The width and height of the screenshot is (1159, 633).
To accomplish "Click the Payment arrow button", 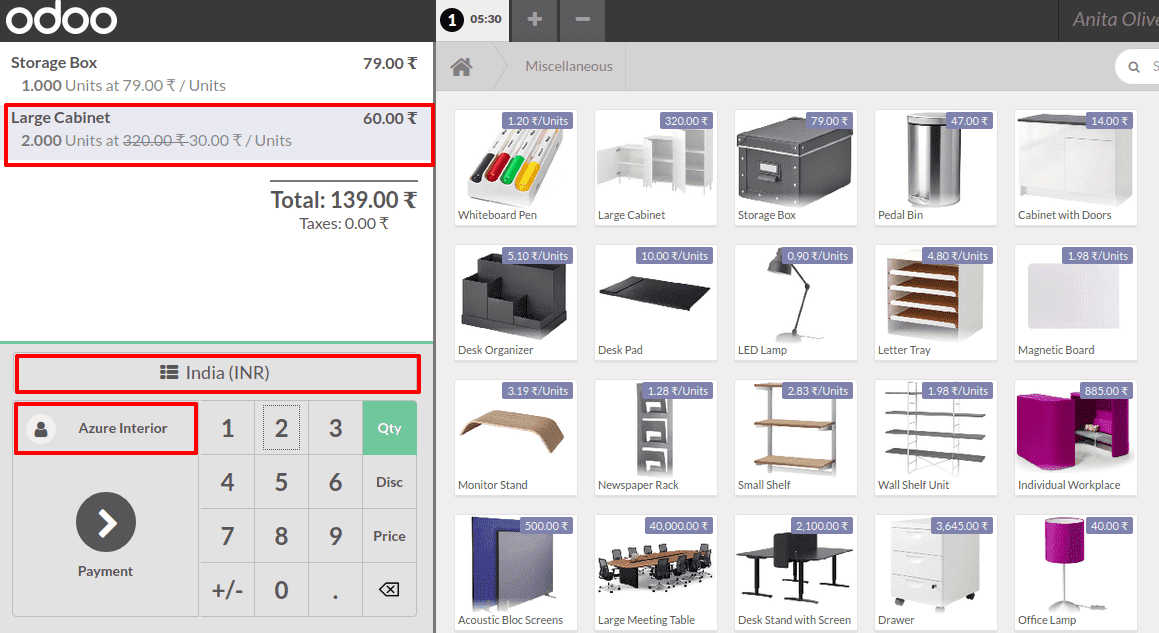I will pos(106,522).
